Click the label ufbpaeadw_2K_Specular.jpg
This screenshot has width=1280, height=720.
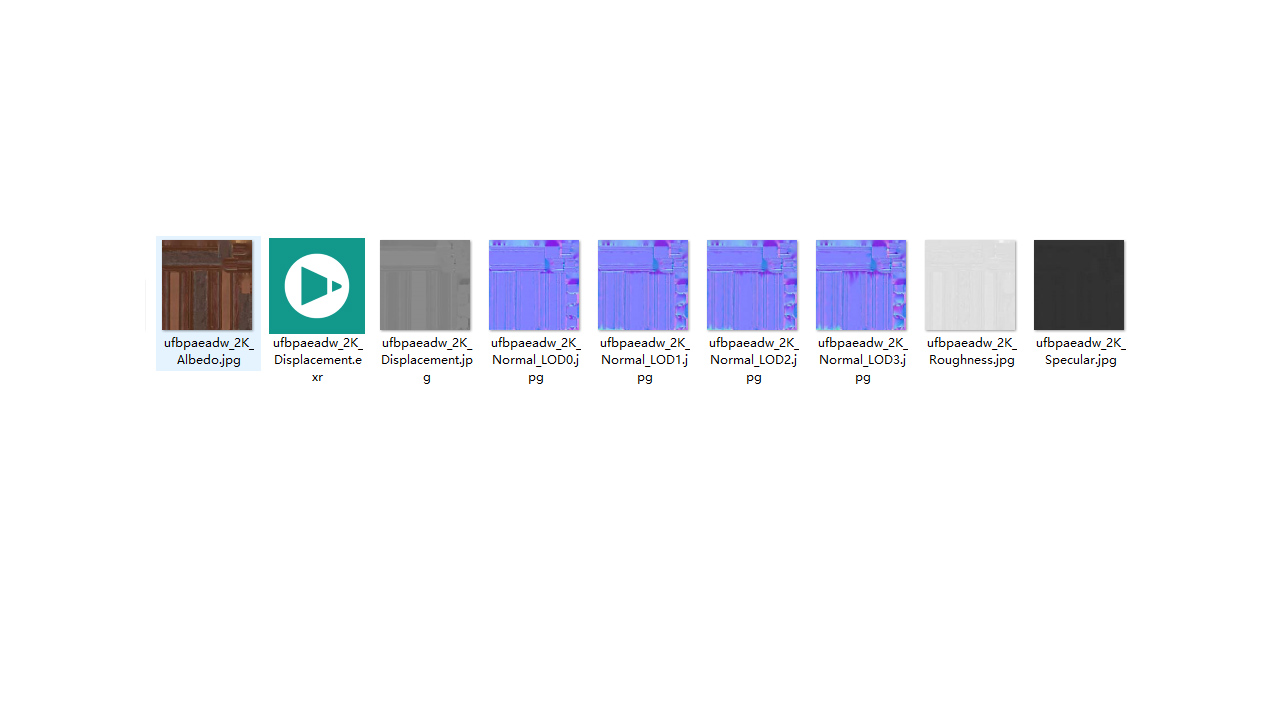1081,351
